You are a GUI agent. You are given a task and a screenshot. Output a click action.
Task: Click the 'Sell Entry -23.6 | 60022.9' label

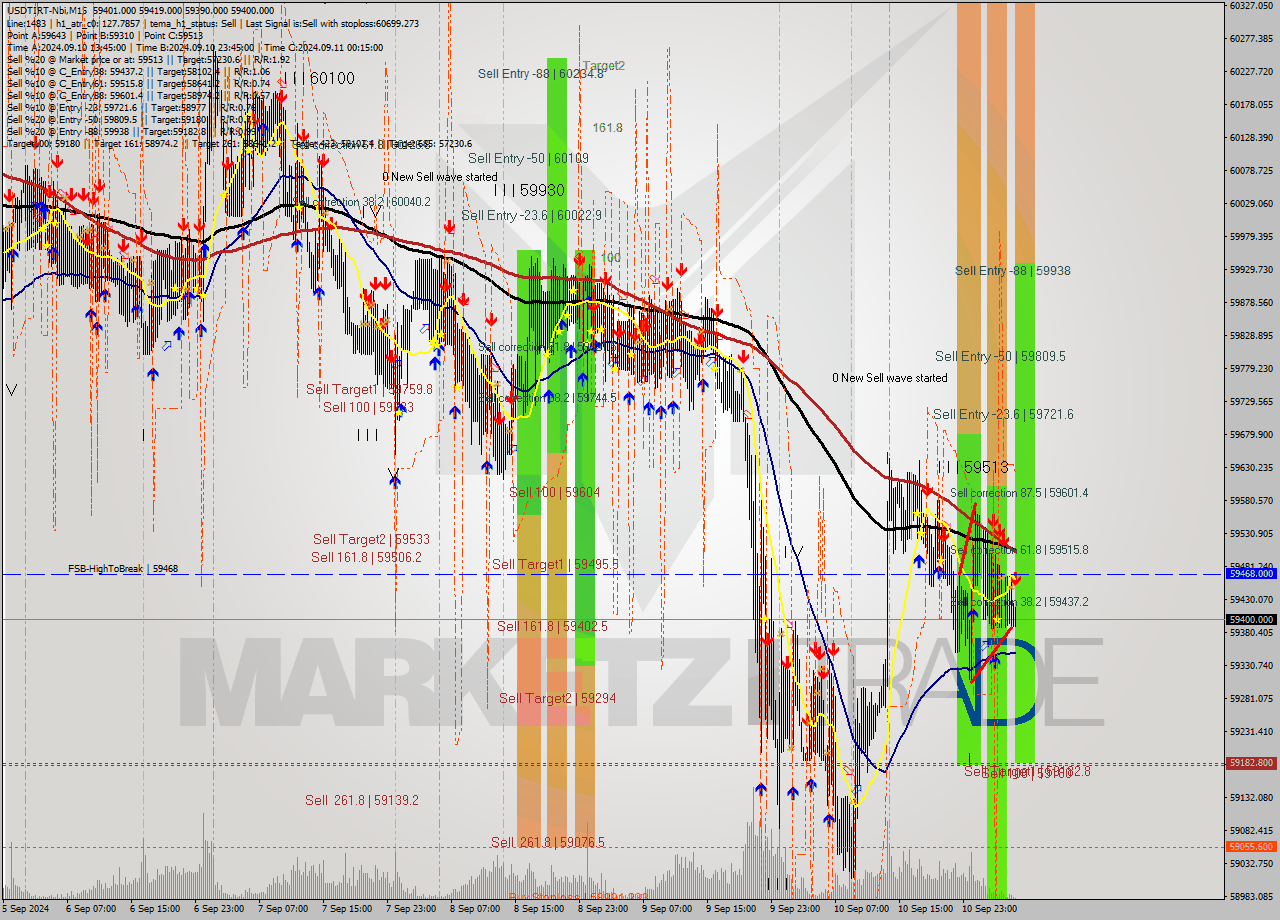coord(531,215)
